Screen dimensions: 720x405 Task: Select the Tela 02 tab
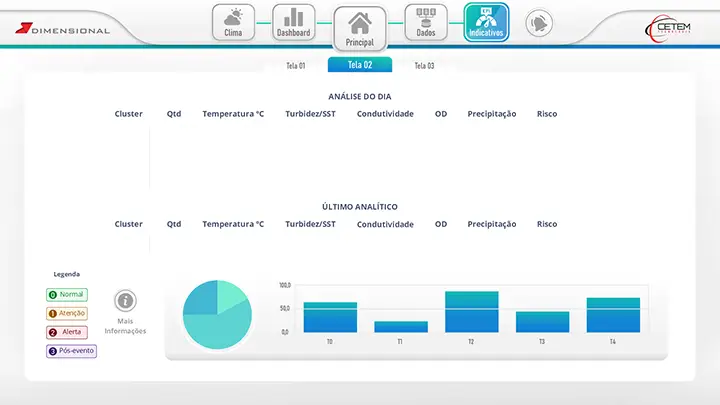(x=360, y=65)
